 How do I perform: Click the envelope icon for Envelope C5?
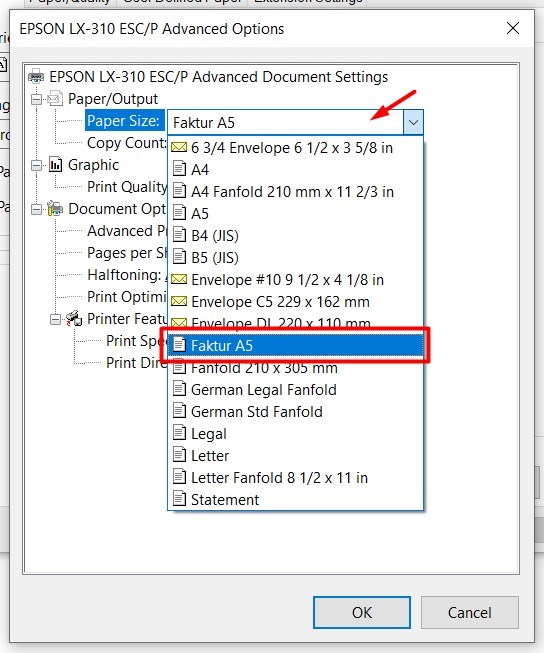coord(179,301)
